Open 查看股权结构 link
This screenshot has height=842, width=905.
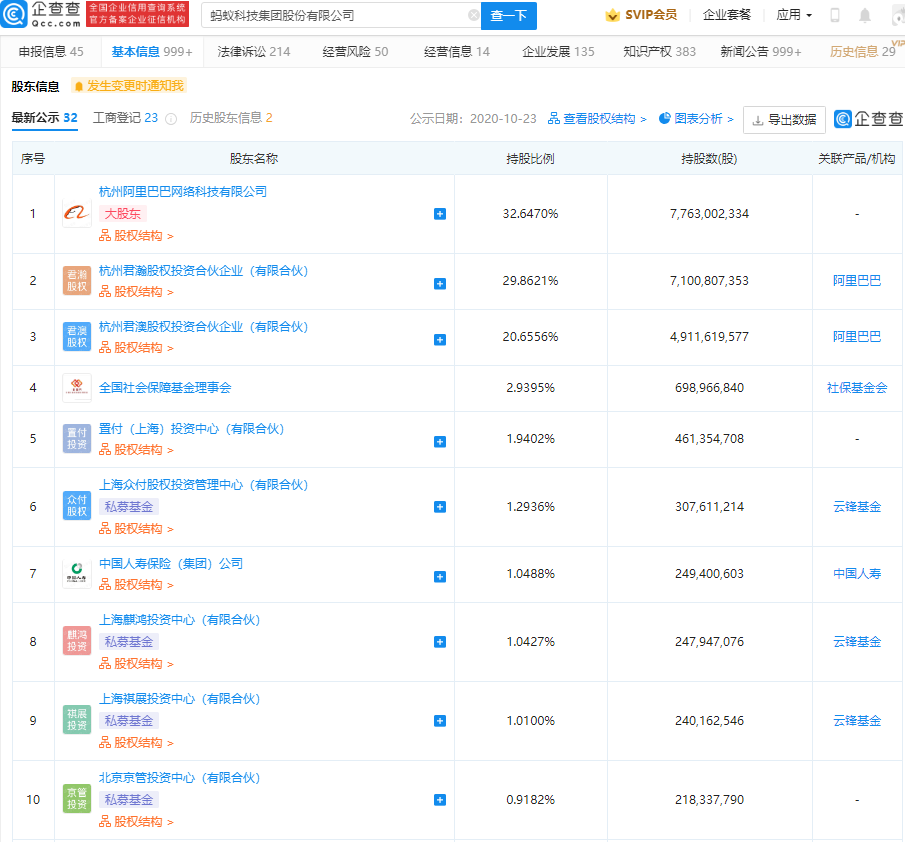click(597, 119)
